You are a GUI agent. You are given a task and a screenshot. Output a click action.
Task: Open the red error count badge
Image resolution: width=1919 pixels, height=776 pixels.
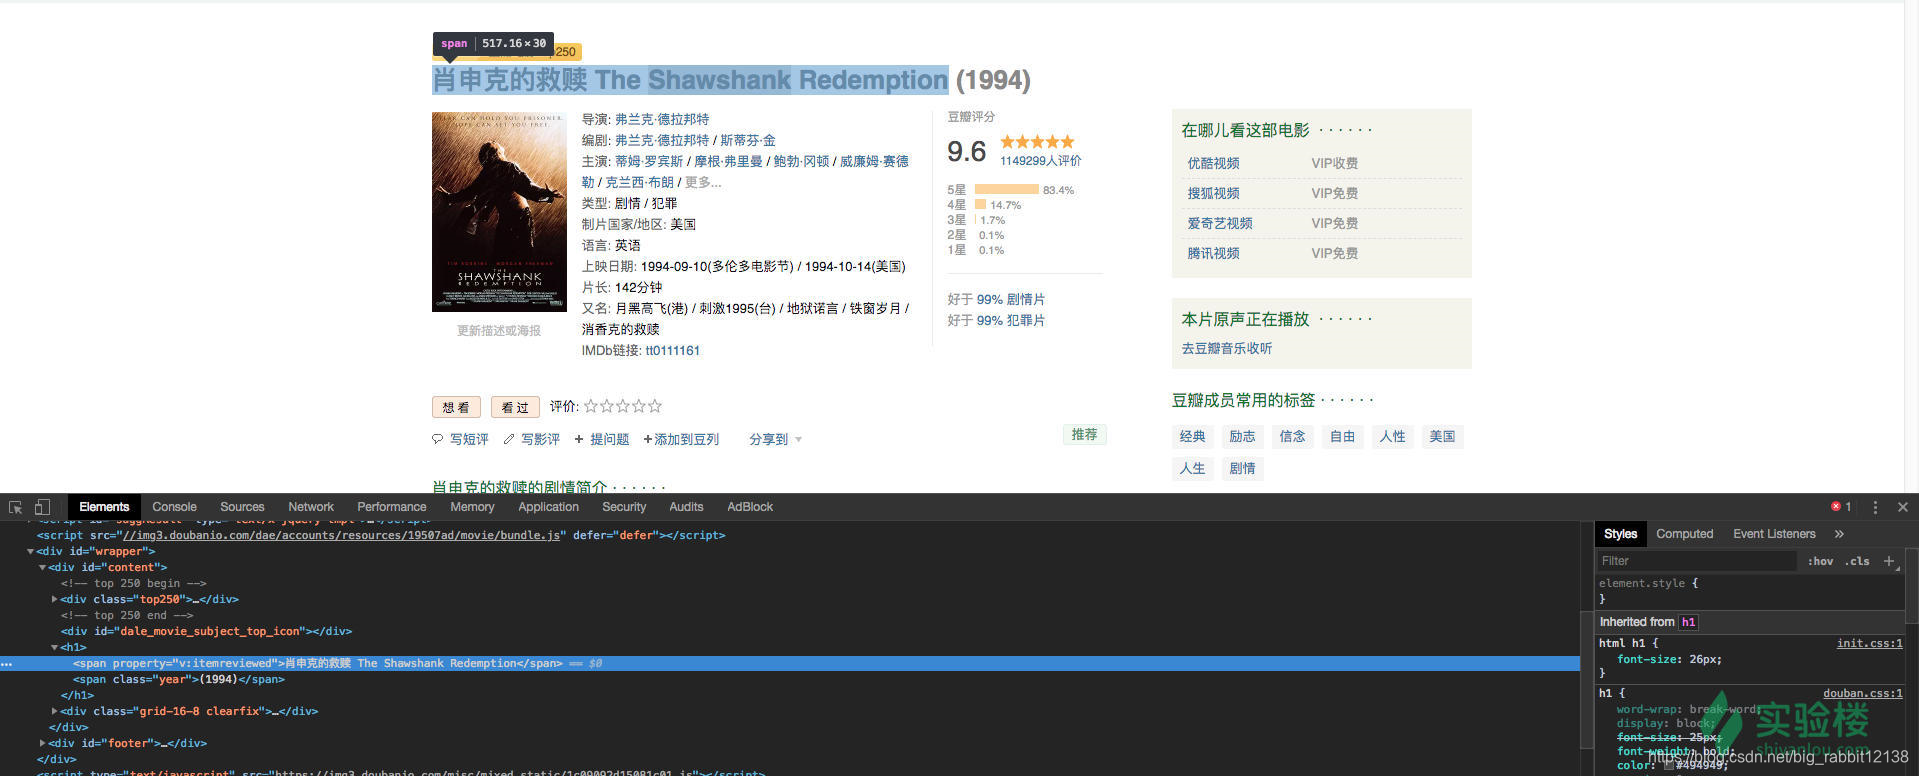click(1841, 507)
